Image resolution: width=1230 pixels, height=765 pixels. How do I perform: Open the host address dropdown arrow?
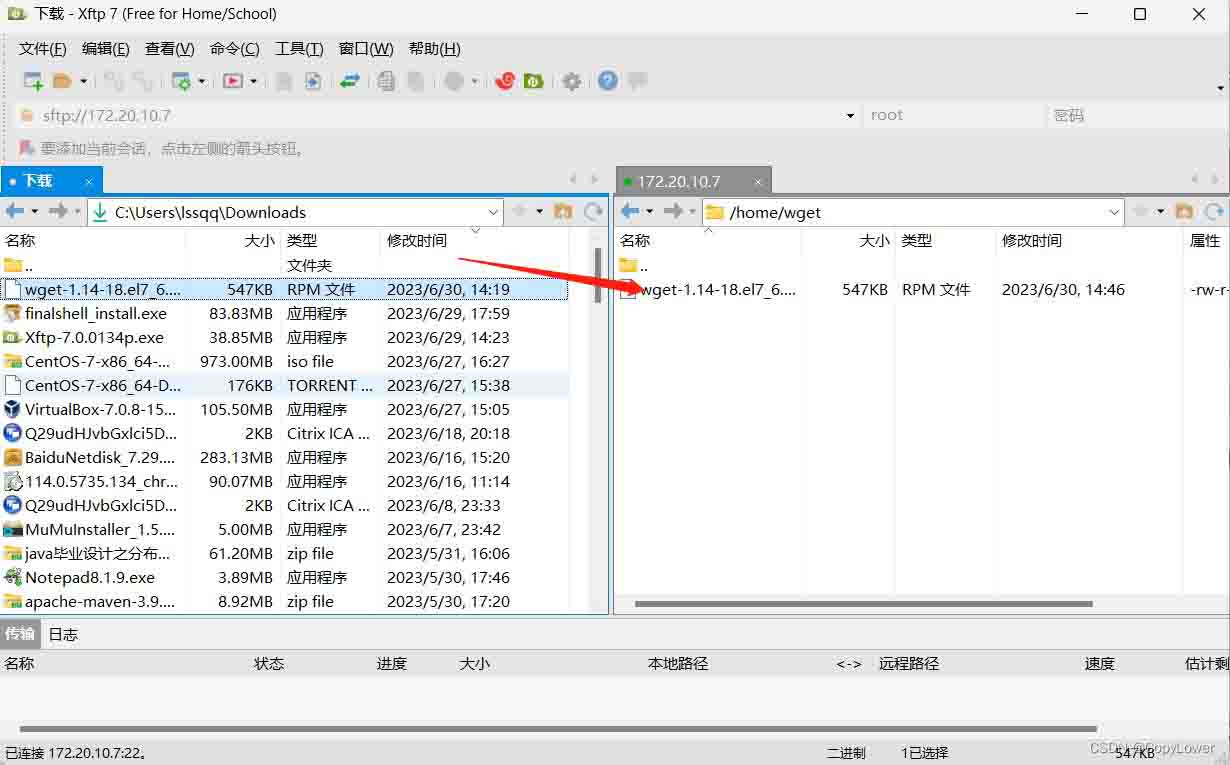[x=850, y=116]
